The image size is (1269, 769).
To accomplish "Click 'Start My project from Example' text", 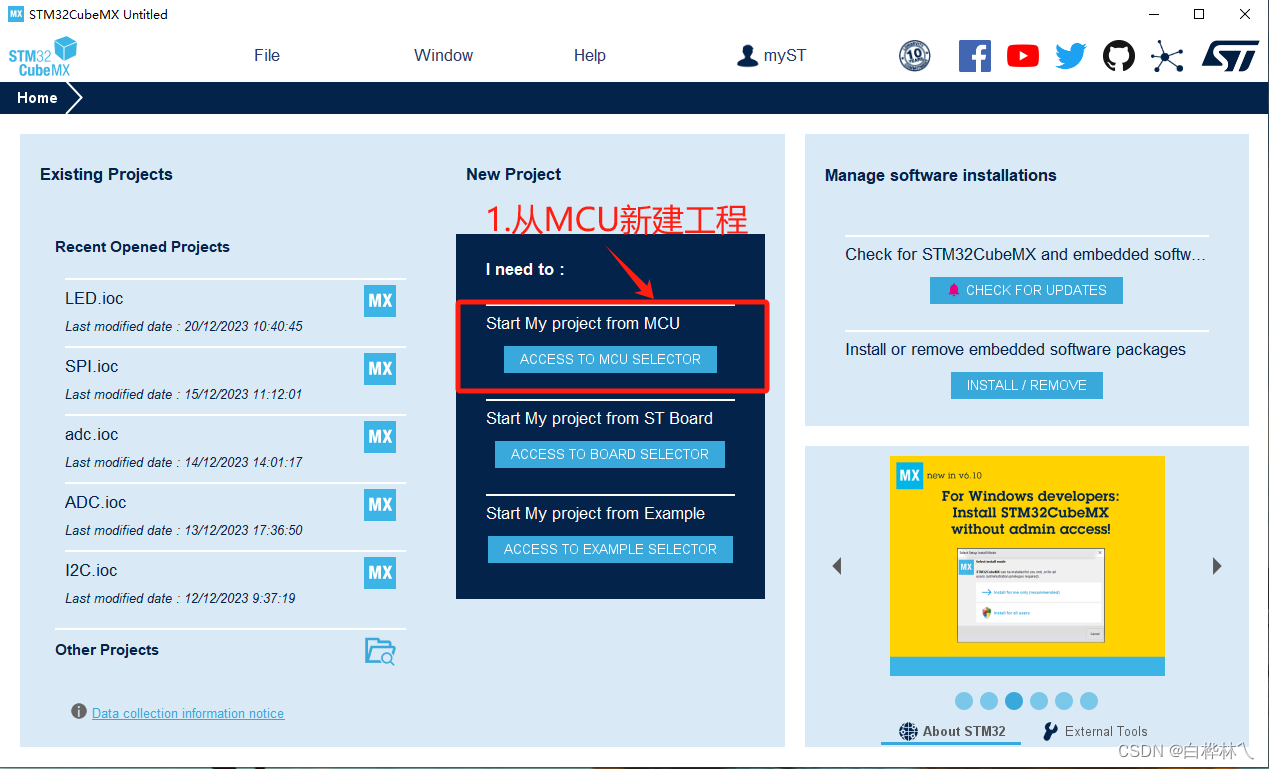I will click(x=595, y=513).
